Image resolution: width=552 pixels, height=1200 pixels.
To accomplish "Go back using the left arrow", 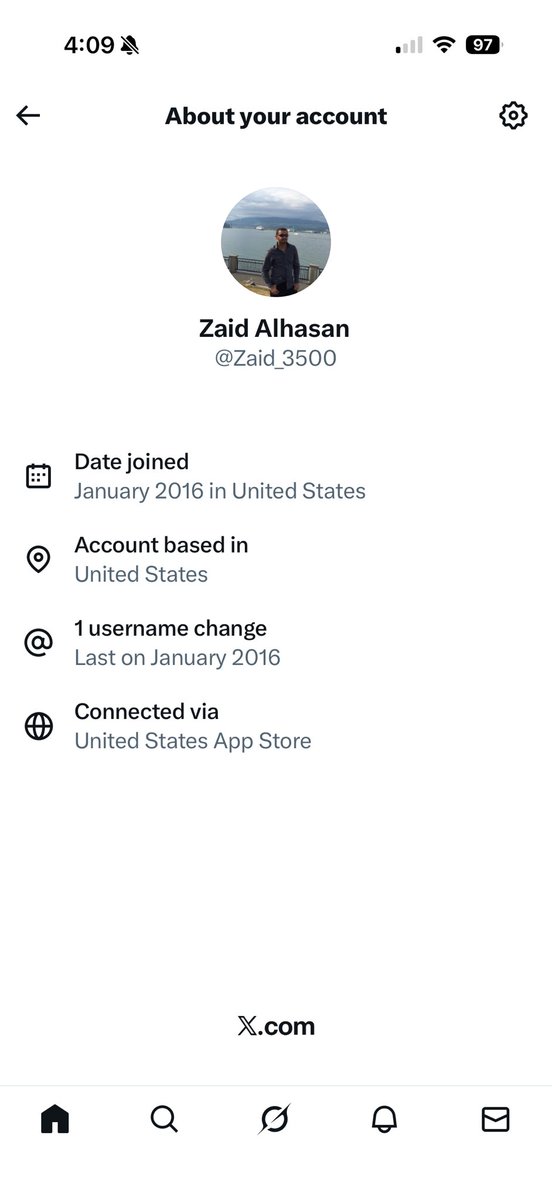I will [28, 116].
